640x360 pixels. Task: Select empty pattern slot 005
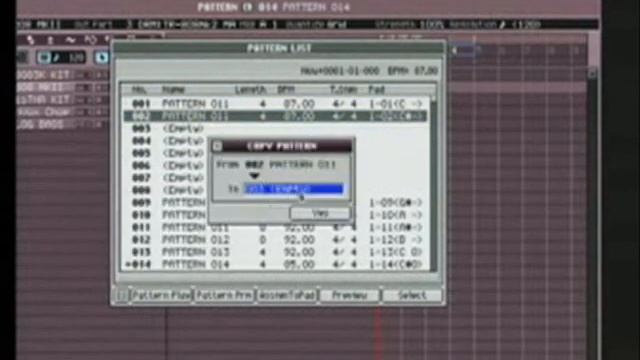[167, 153]
